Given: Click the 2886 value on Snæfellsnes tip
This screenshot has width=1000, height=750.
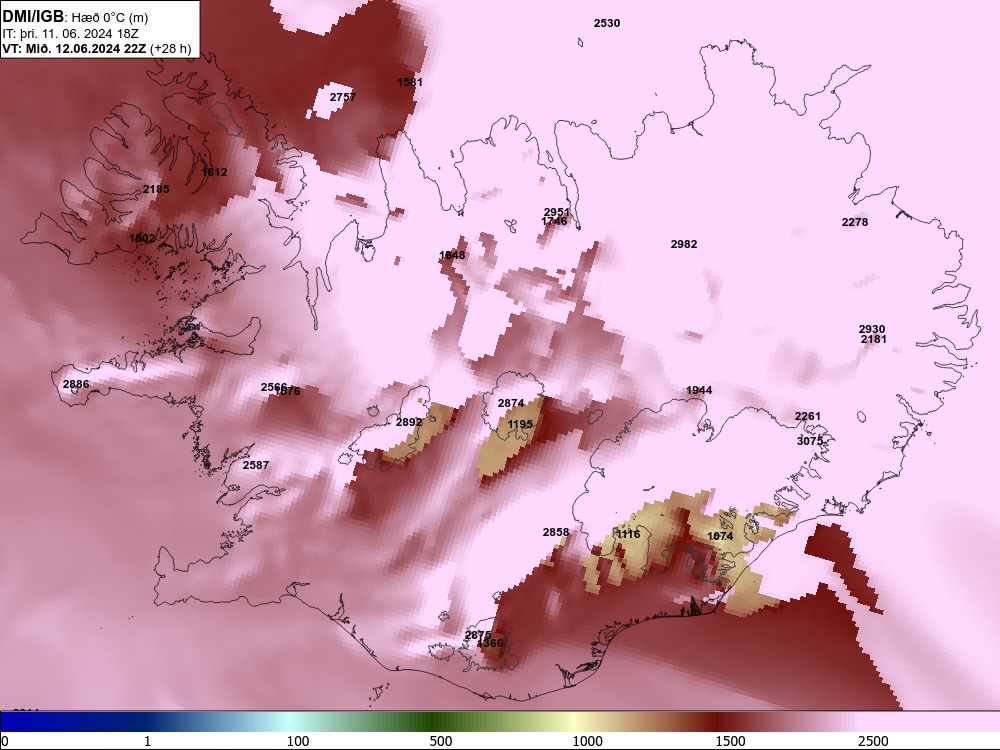Looking at the screenshot, I should pyautogui.click(x=76, y=384).
